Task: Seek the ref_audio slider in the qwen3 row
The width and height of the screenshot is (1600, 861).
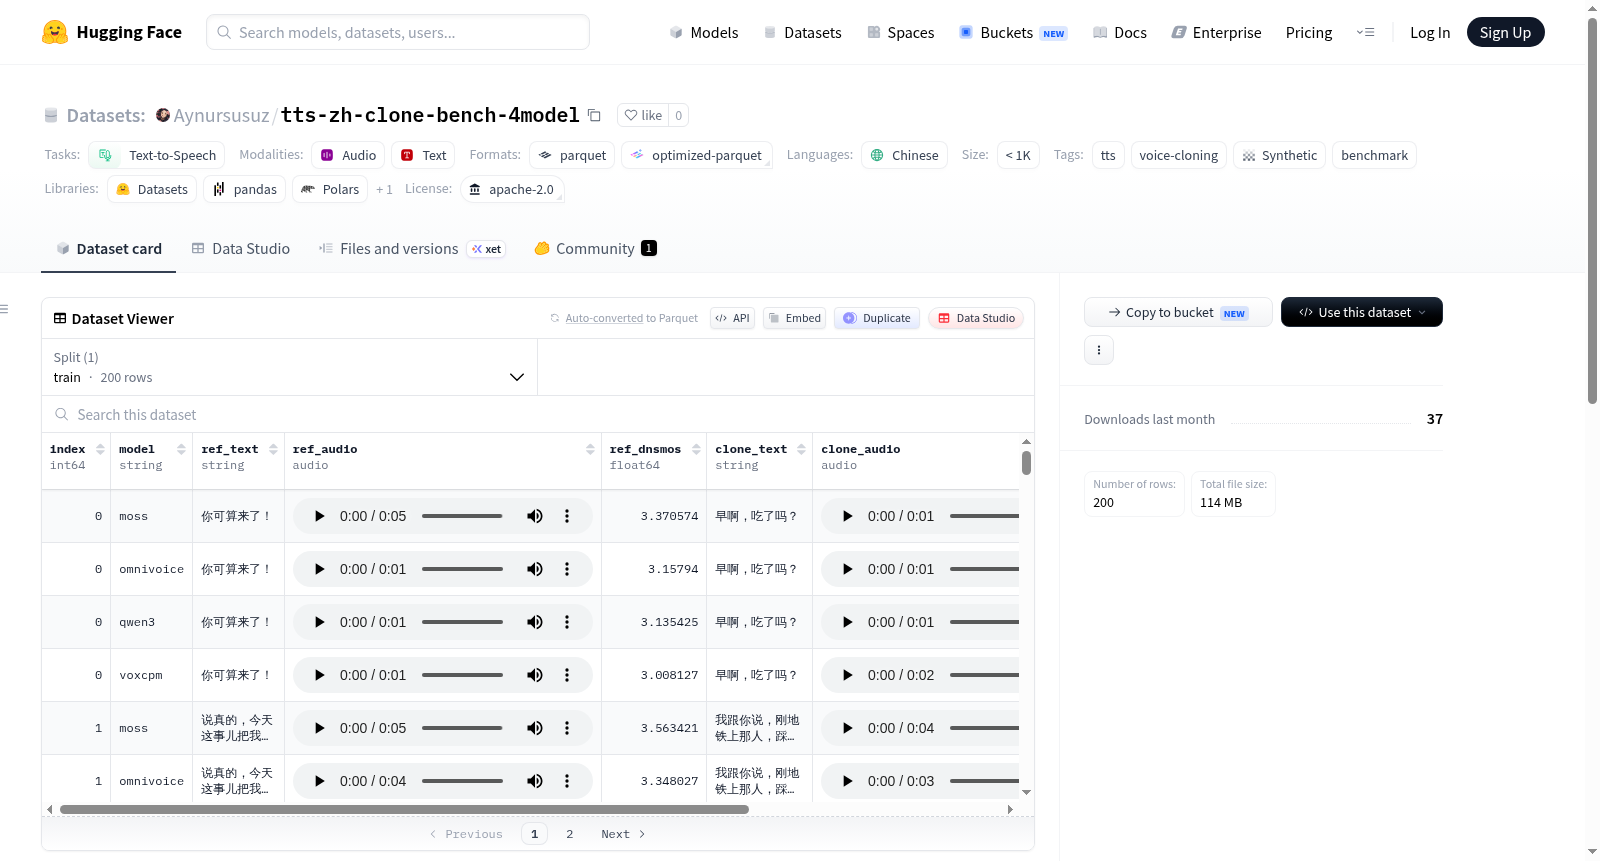Action: click(462, 622)
